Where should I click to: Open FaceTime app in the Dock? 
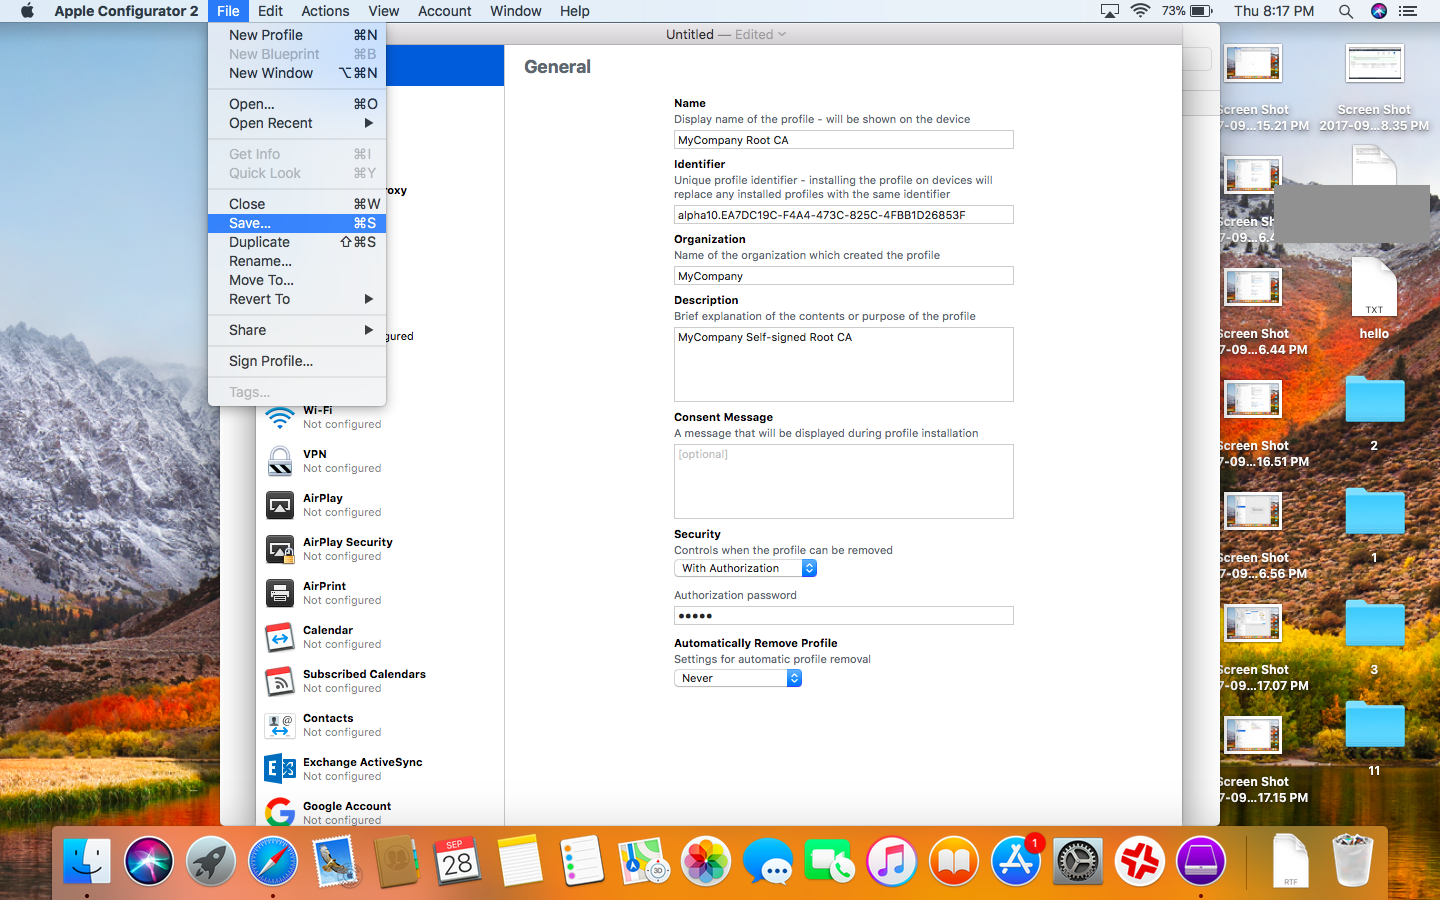tap(830, 861)
